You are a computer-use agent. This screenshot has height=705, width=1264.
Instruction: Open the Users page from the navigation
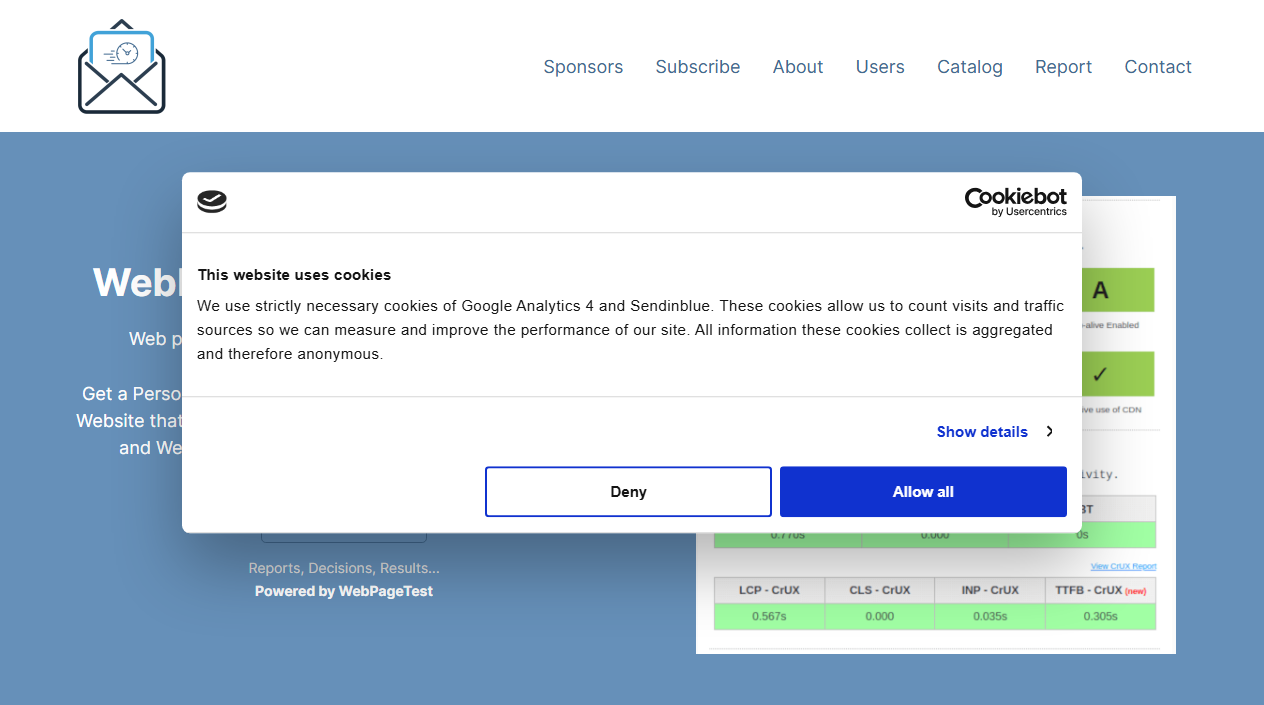pos(879,67)
